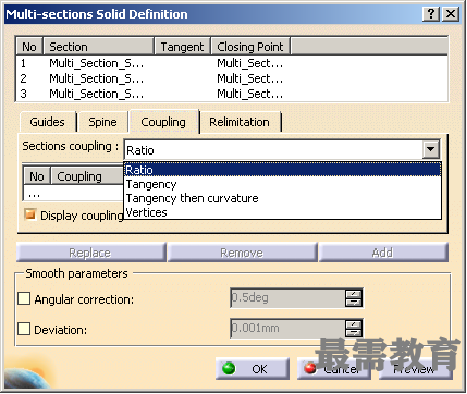This screenshot has width=467, height=394.
Task: Click the No column header in sections table
Action: pos(29,46)
